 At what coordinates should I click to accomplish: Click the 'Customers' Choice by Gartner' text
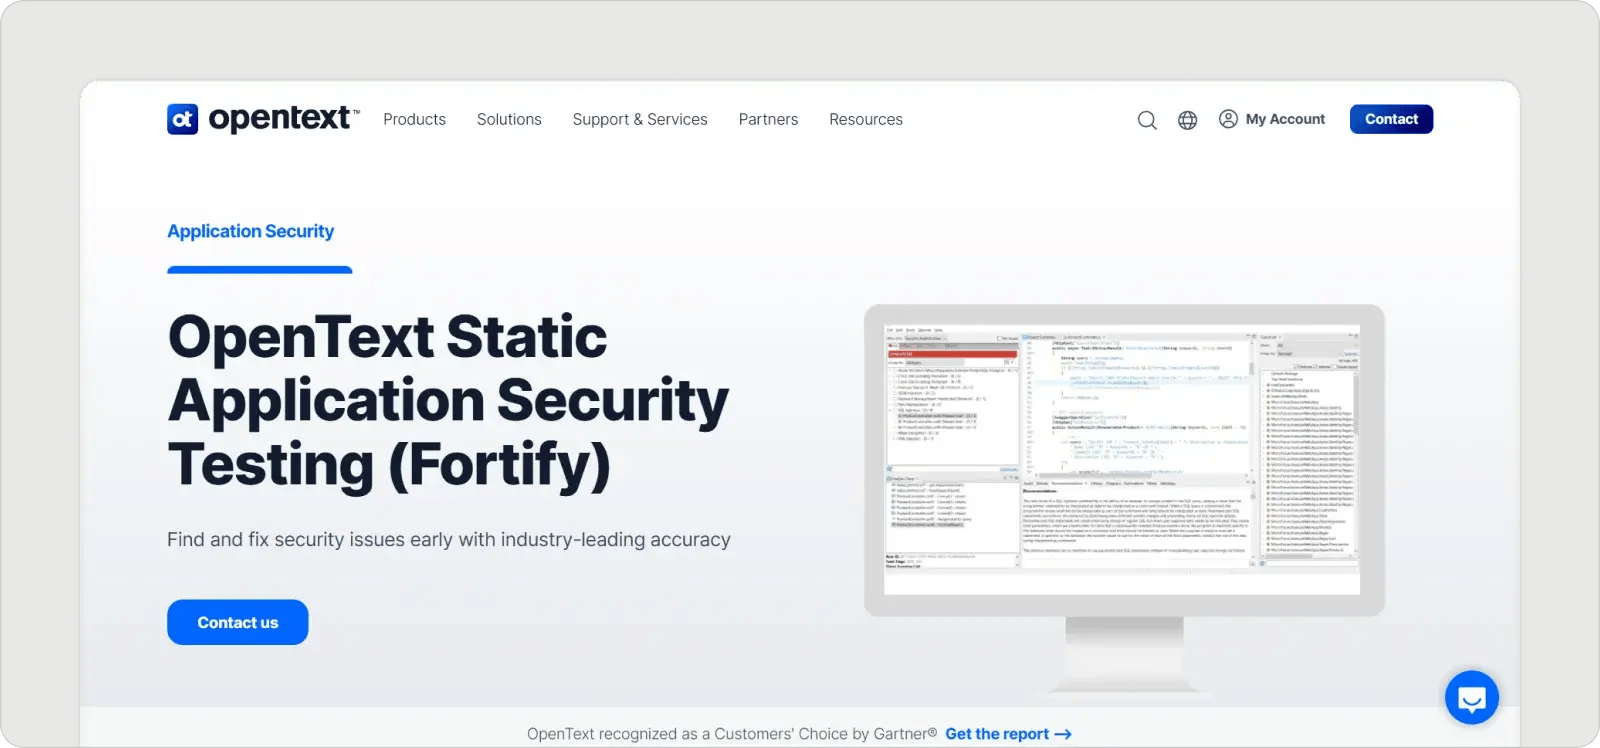click(x=826, y=734)
